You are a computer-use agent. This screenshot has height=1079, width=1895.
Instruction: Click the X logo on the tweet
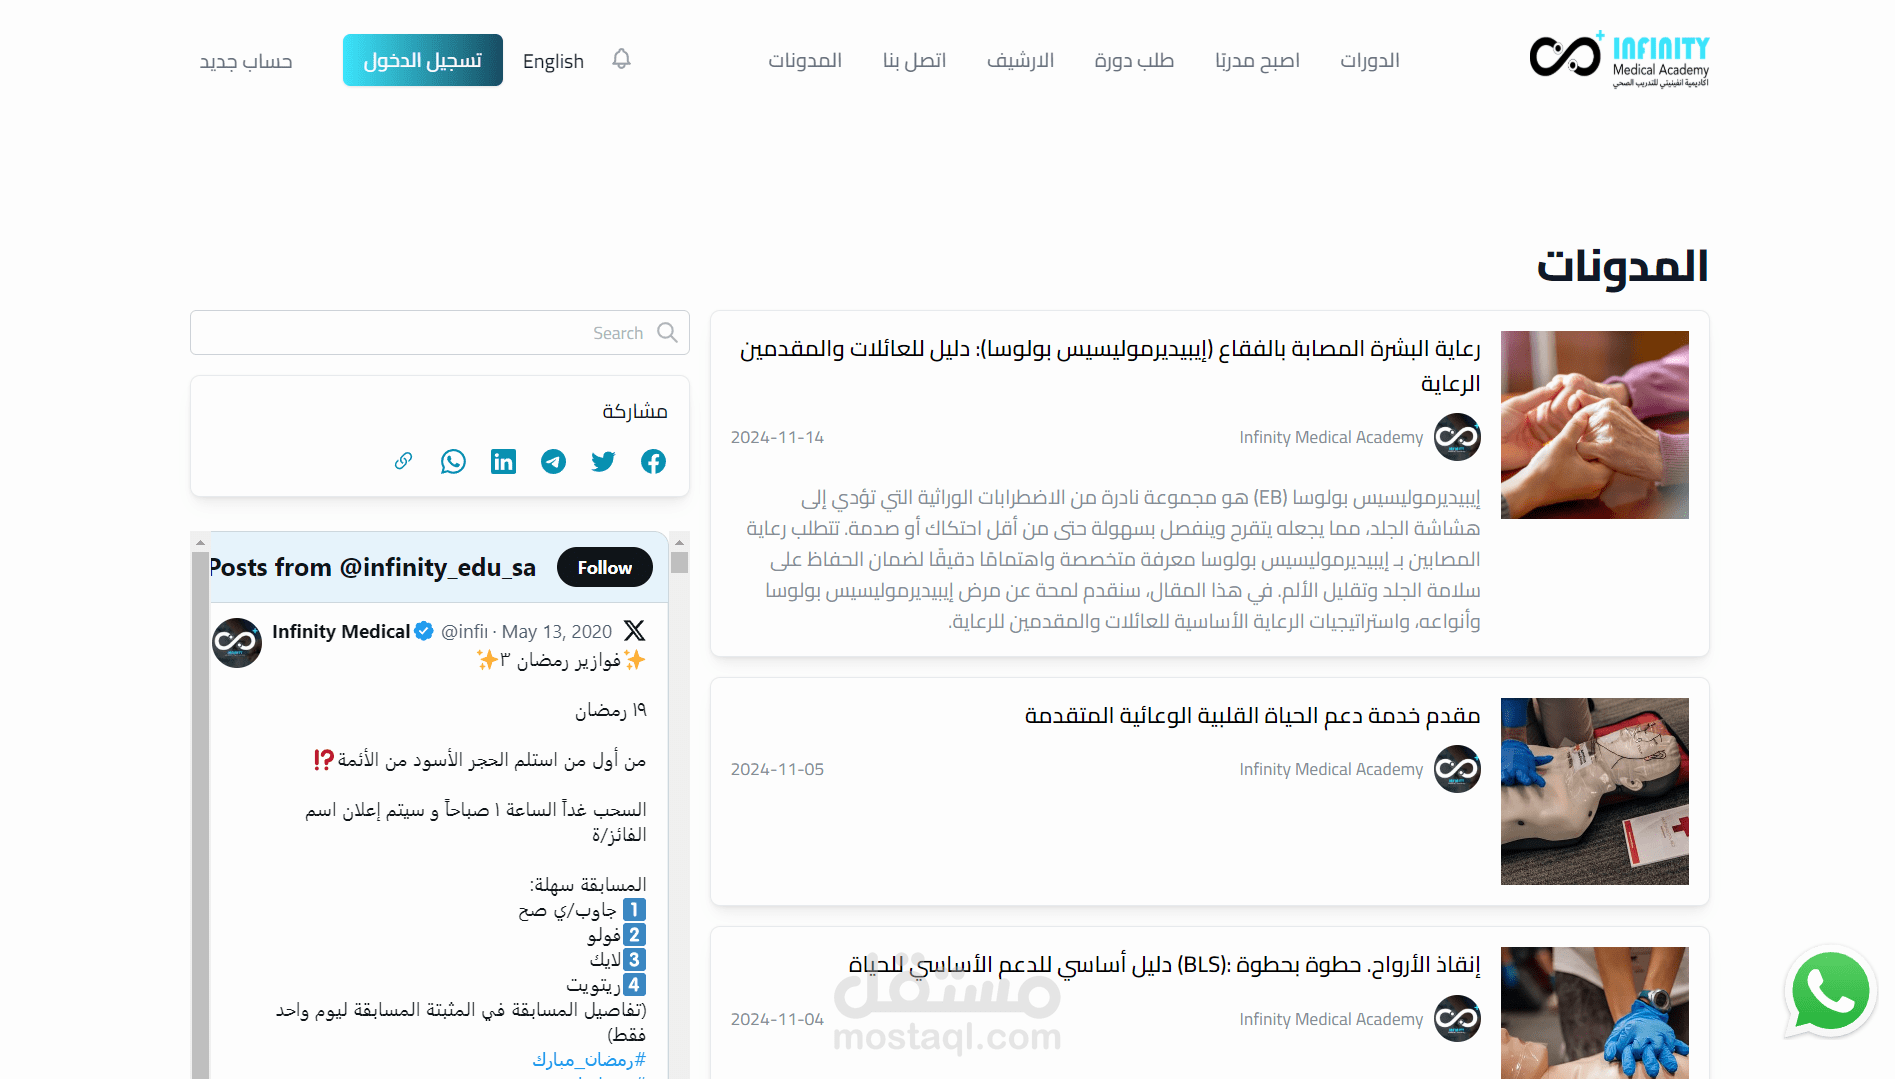(634, 630)
